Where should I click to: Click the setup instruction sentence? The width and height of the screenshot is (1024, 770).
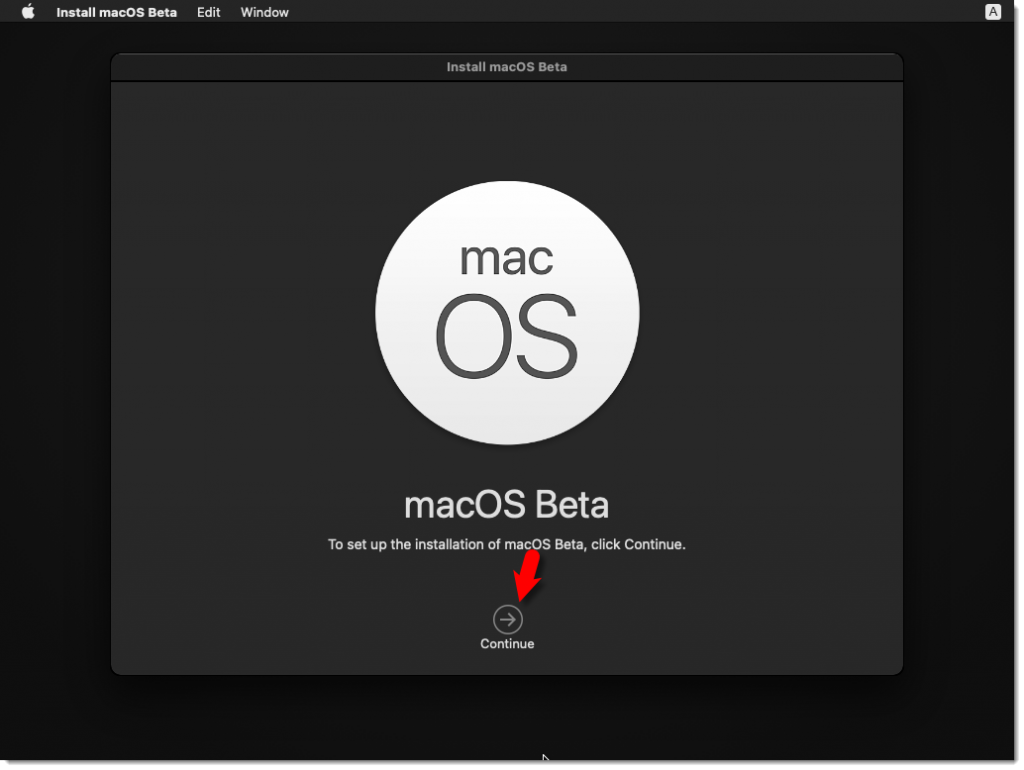click(507, 545)
